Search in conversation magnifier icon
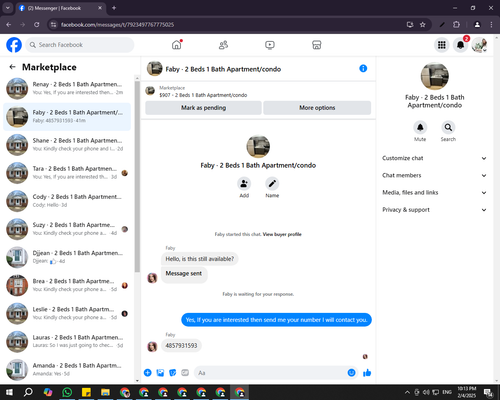The height and width of the screenshot is (400, 500). pyautogui.click(x=448, y=127)
